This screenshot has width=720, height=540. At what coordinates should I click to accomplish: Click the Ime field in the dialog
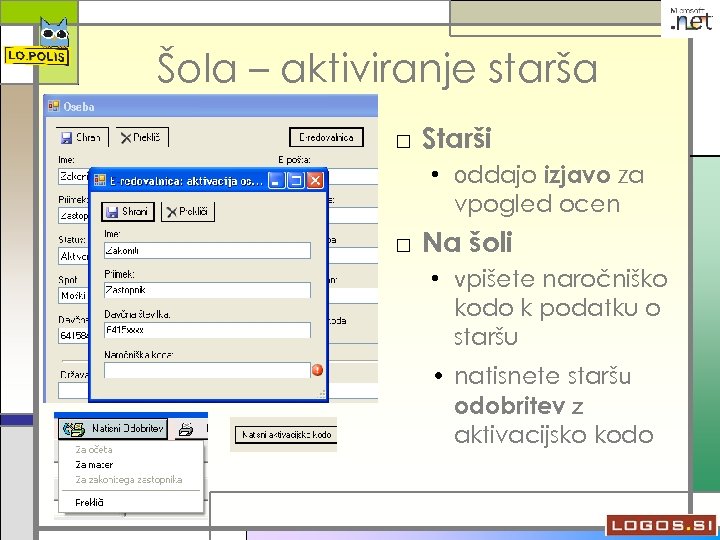[x=207, y=251]
